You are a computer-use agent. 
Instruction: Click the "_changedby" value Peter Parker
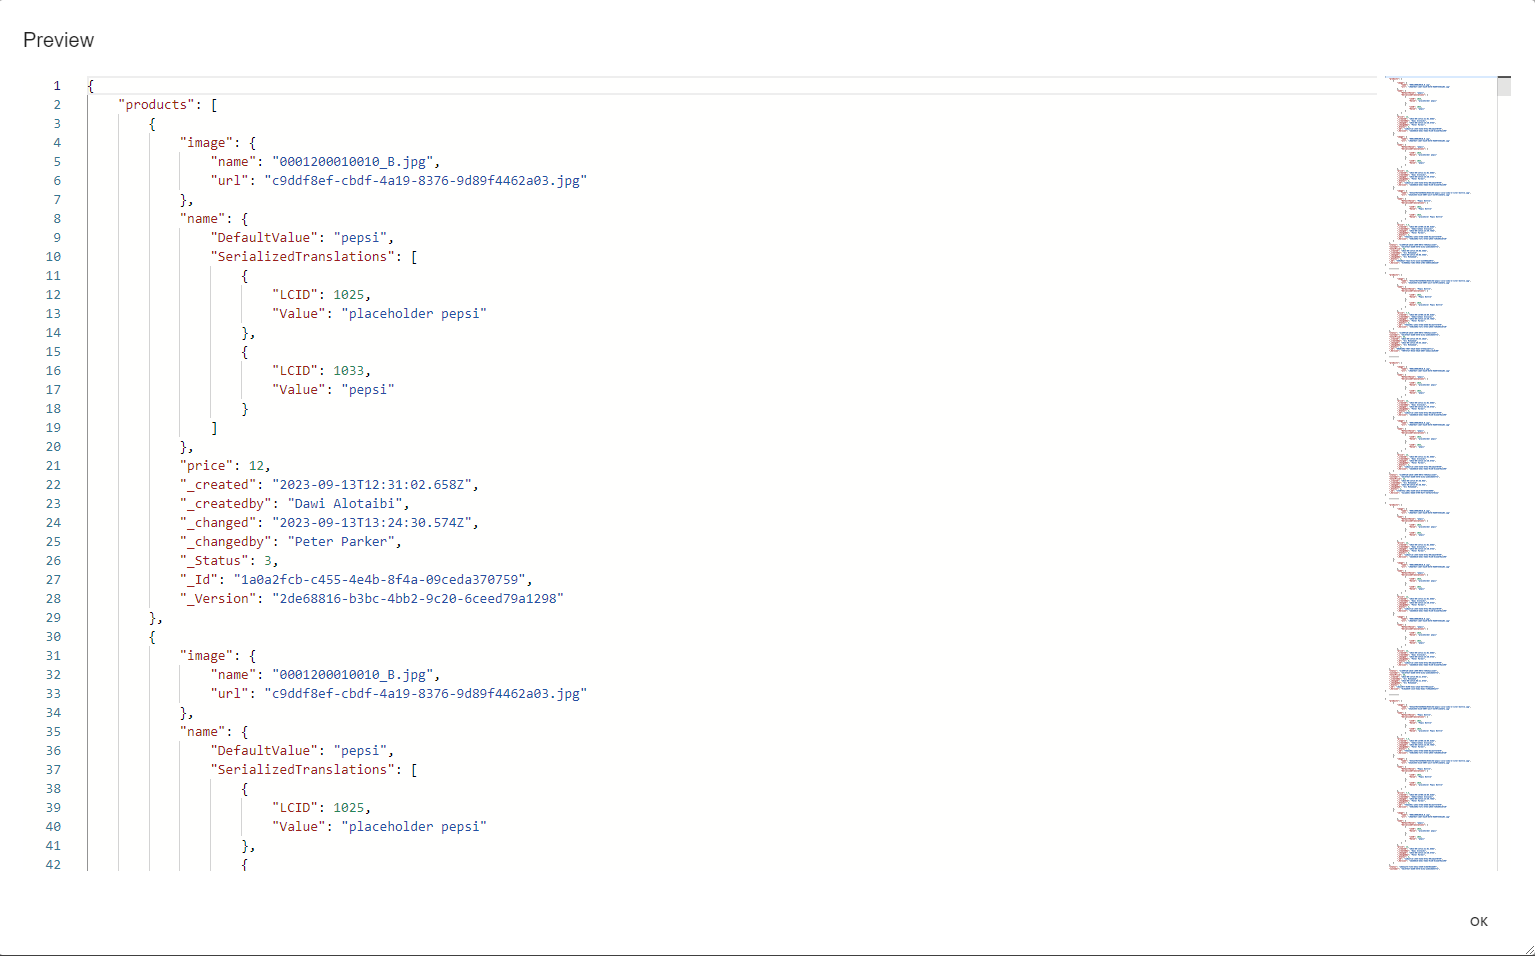(x=341, y=541)
